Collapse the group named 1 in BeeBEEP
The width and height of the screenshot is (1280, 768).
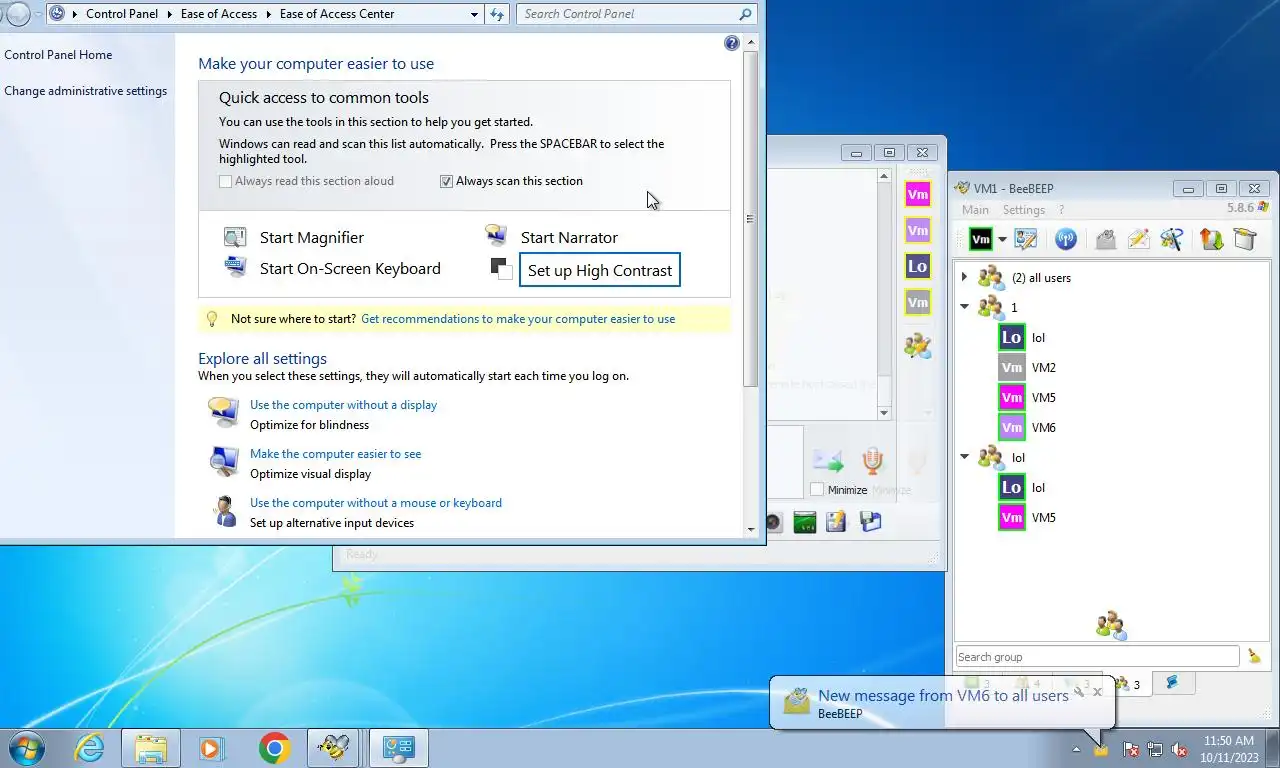tap(964, 307)
